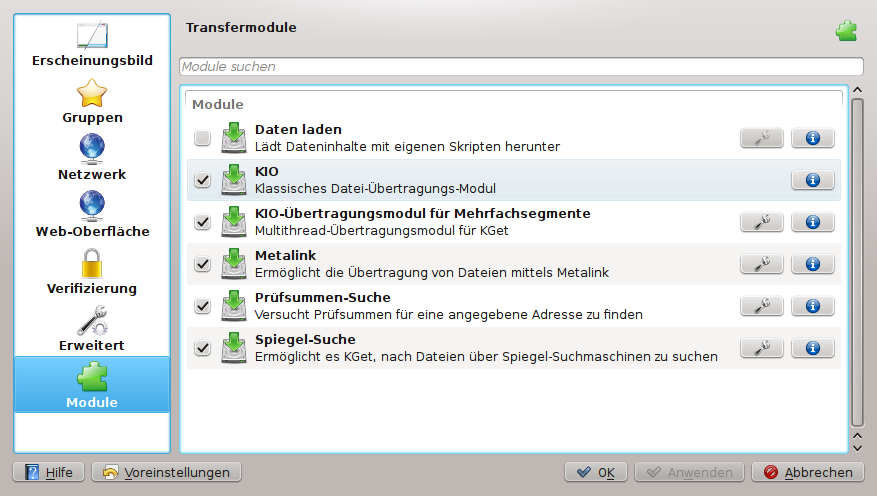Focus the Module suchen search field
Image resolution: width=877 pixels, height=496 pixels.
[x=521, y=67]
